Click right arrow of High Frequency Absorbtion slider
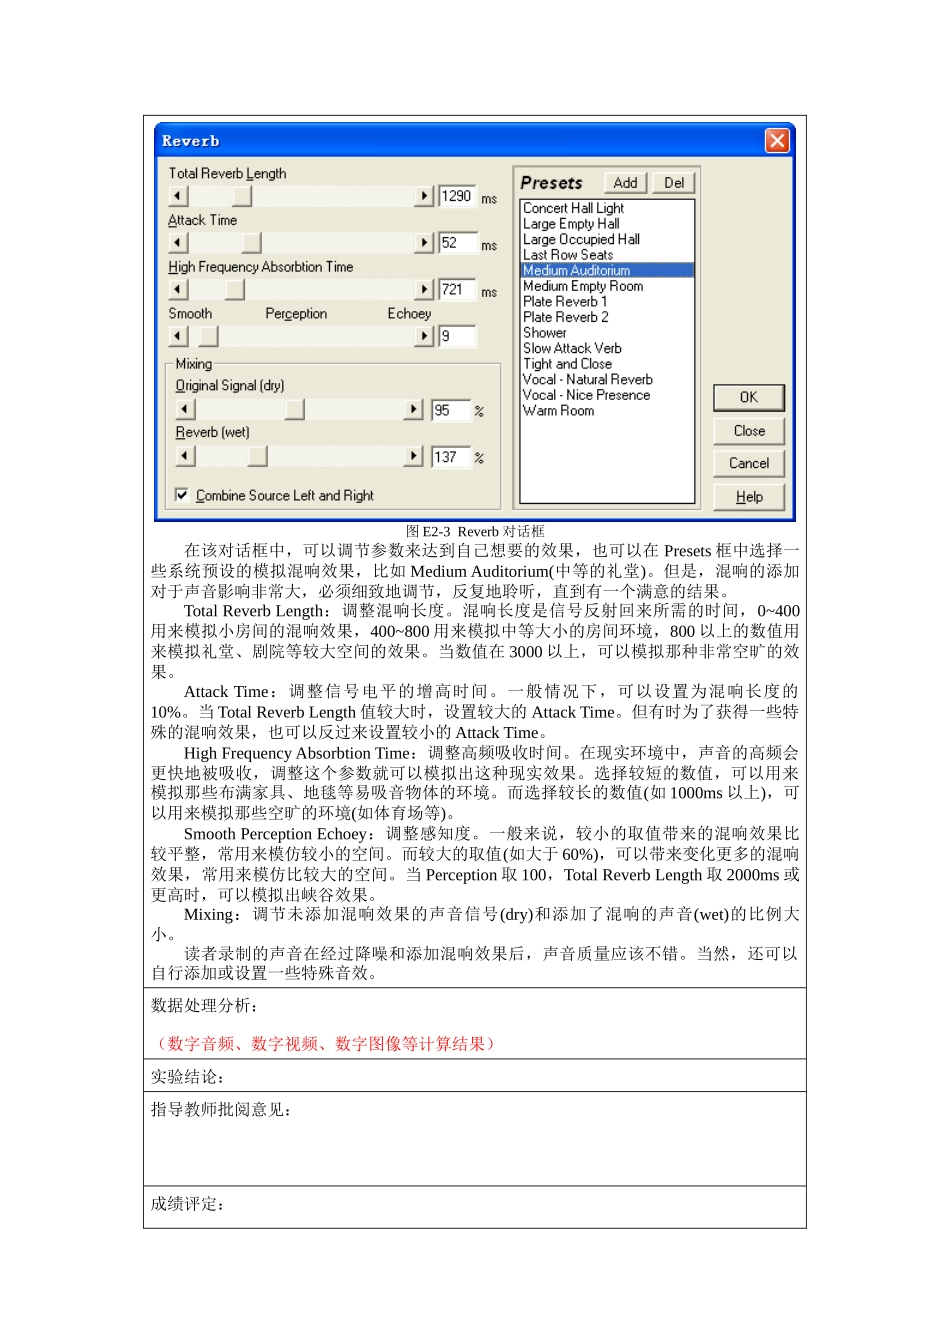The width and height of the screenshot is (950, 1344). pos(425,290)
